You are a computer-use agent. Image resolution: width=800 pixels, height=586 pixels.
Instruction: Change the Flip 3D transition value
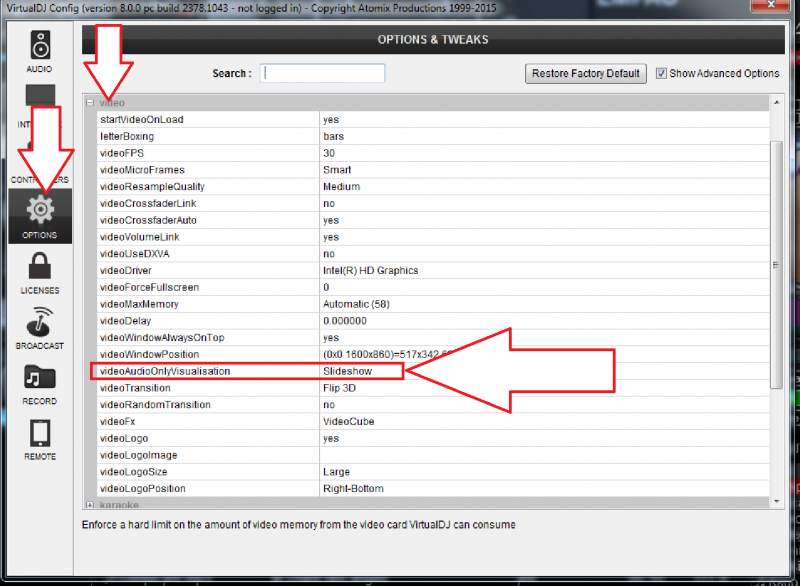pos(339,388)
